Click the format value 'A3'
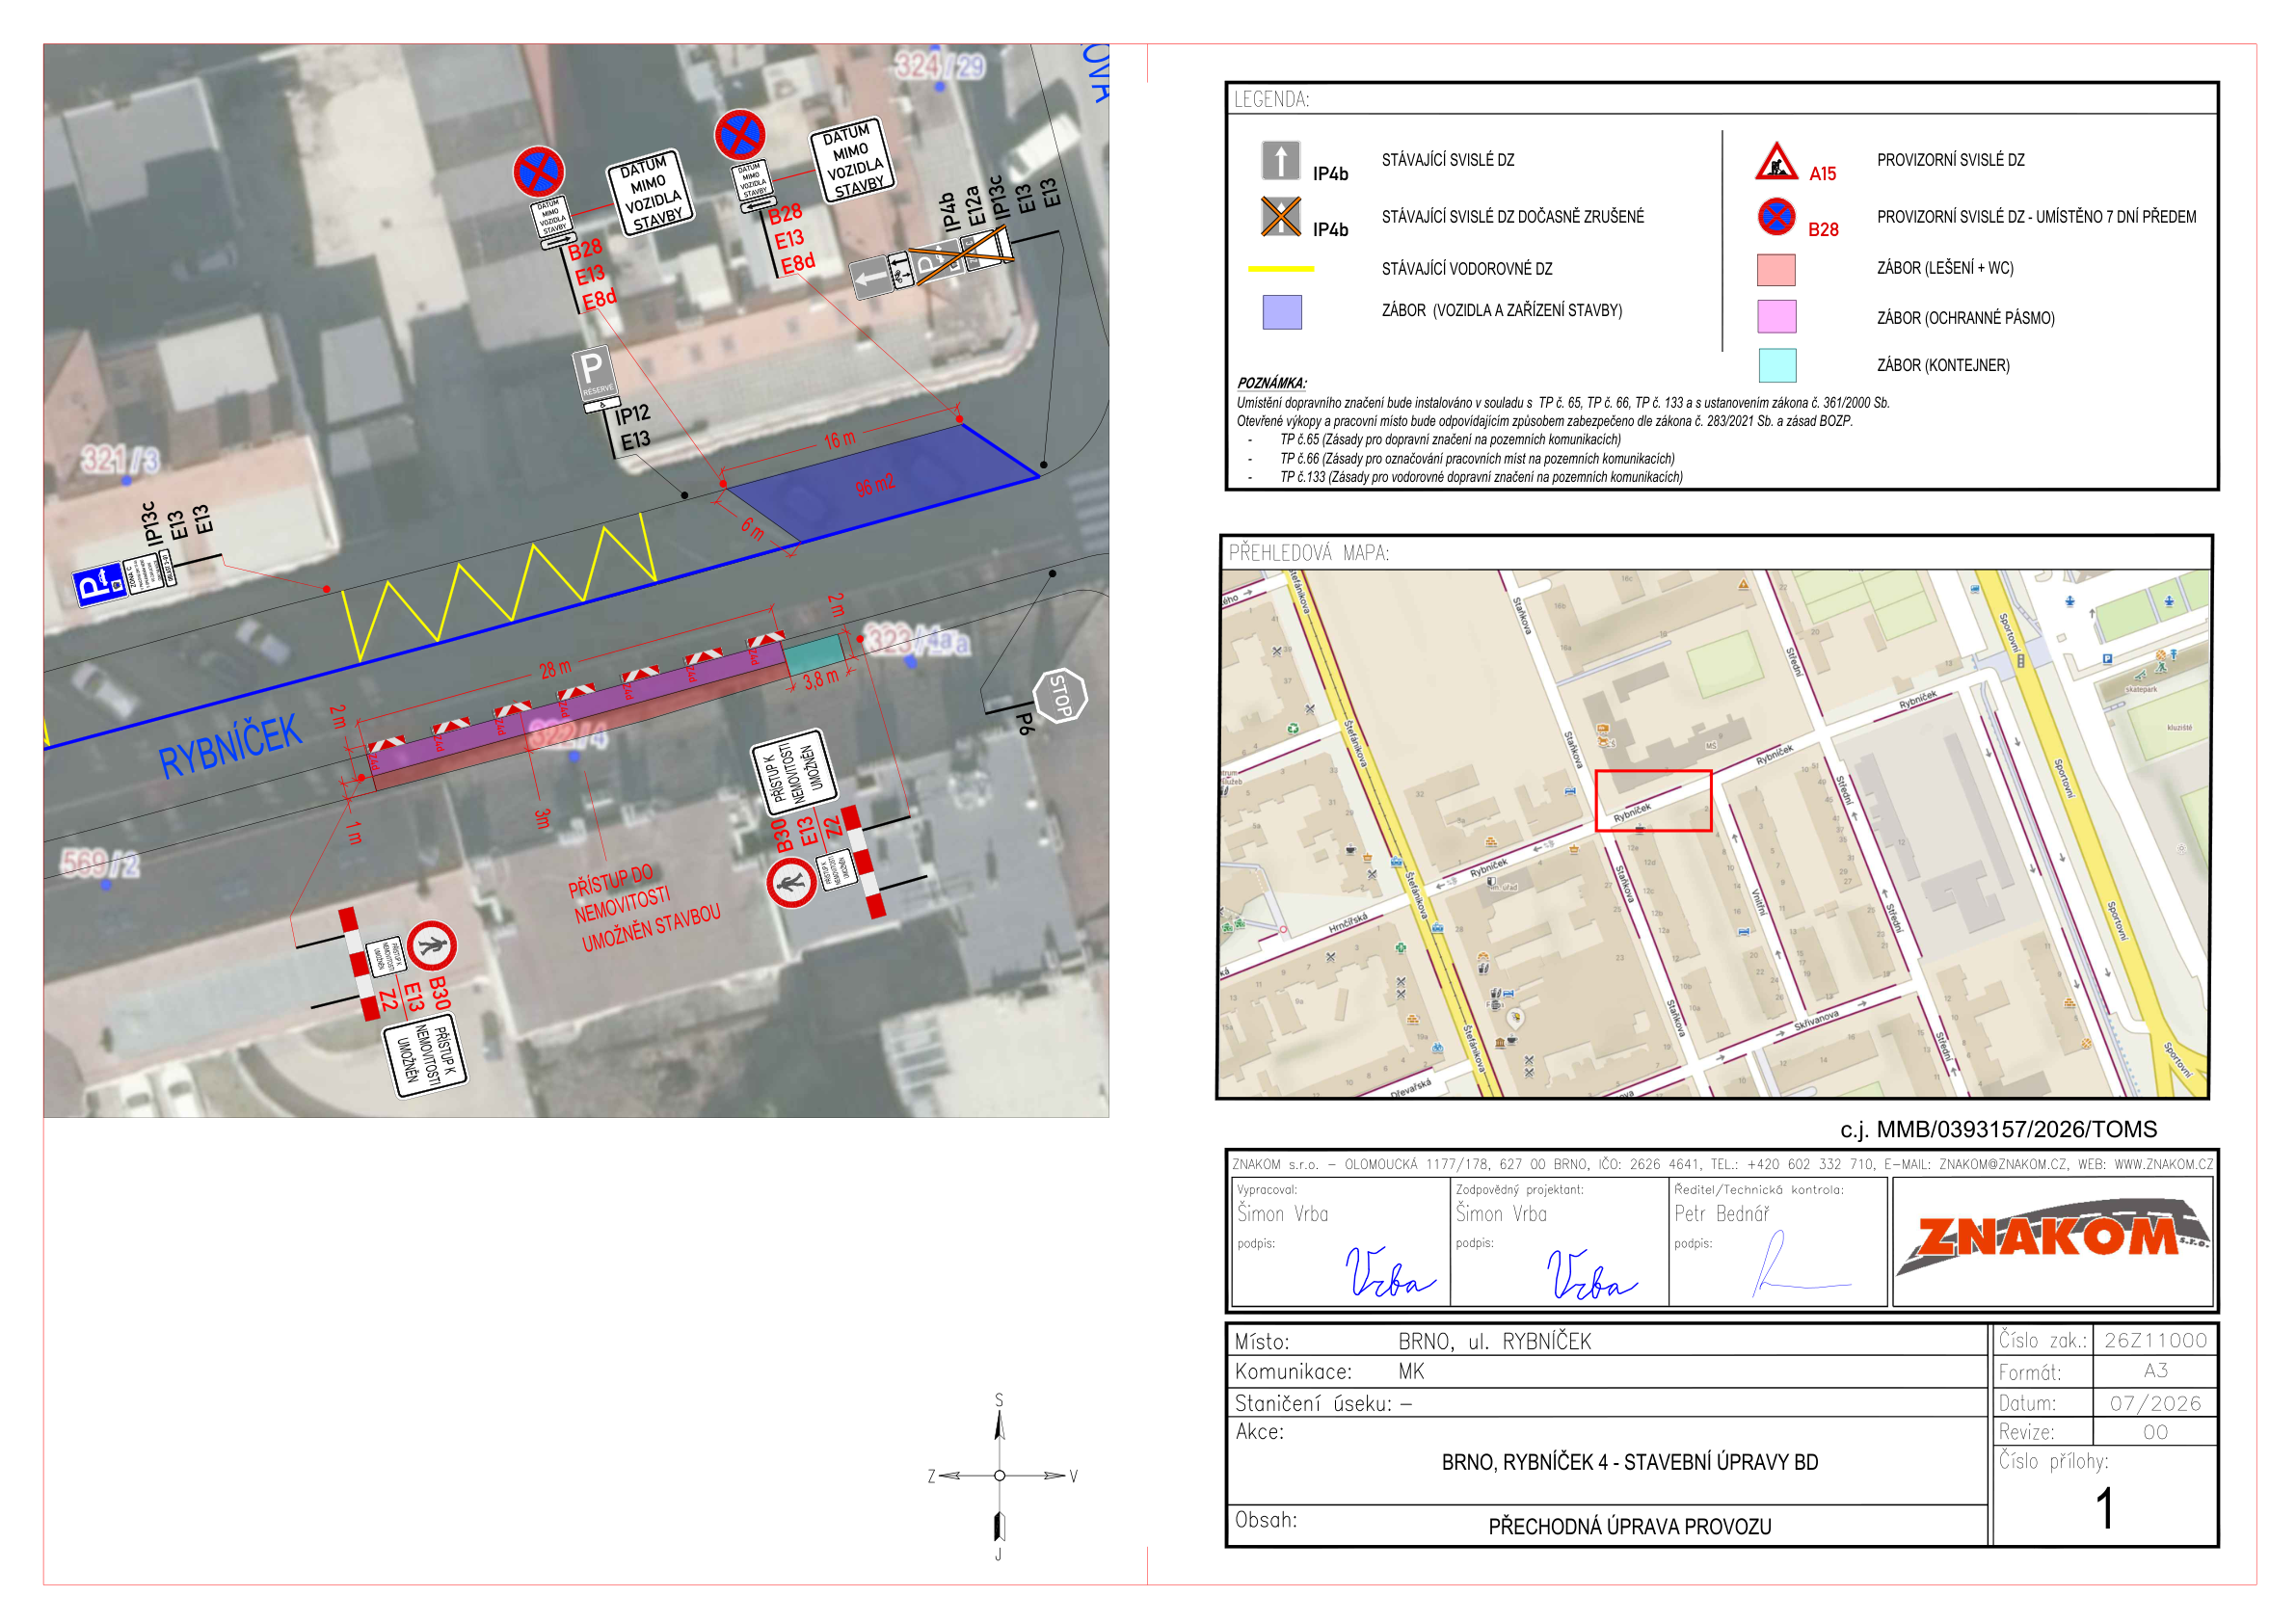This screenshot has height=1623, width=2296. [2156, 1370]
